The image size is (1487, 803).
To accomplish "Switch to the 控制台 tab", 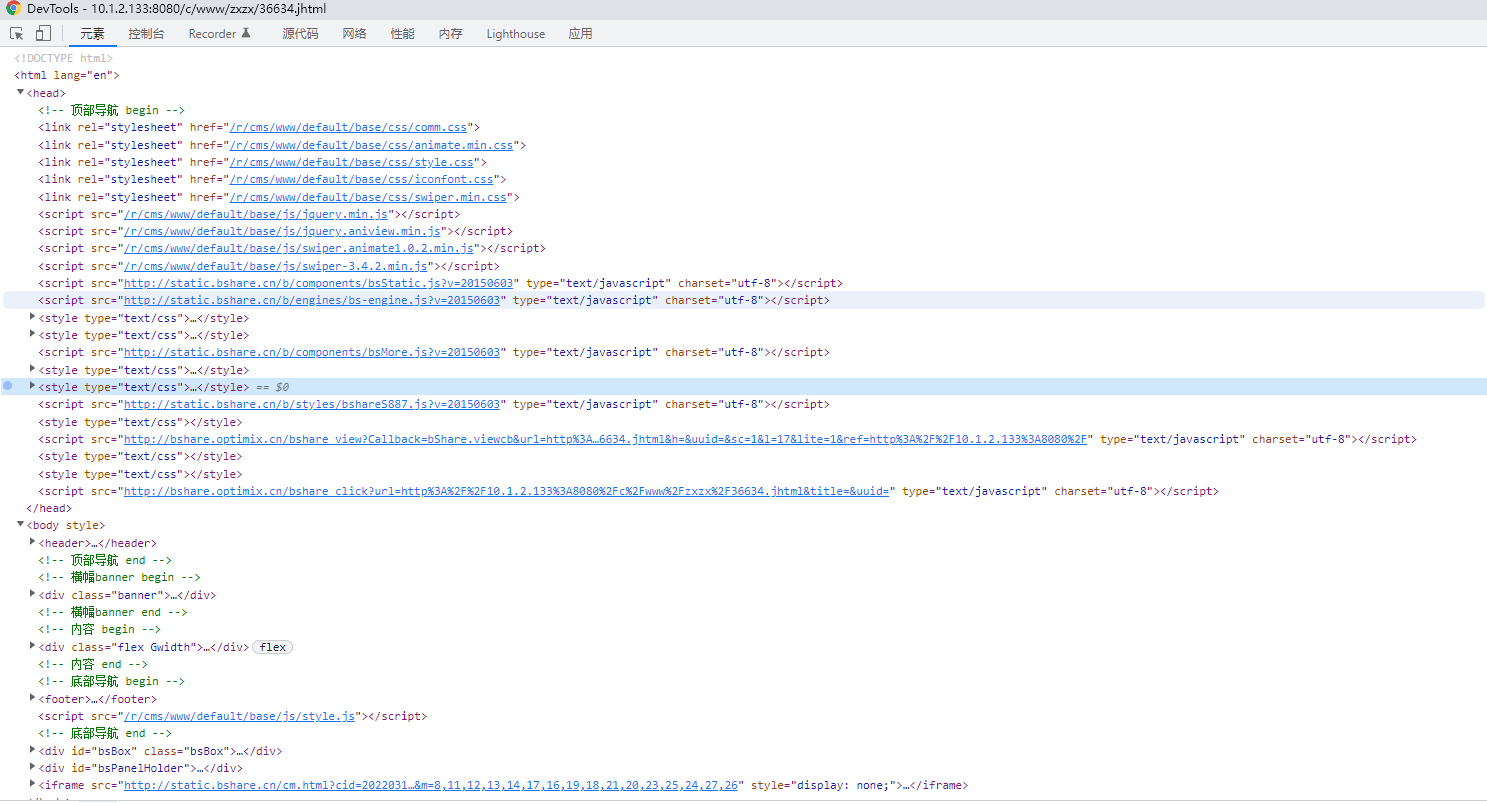I will coord(146,33).
